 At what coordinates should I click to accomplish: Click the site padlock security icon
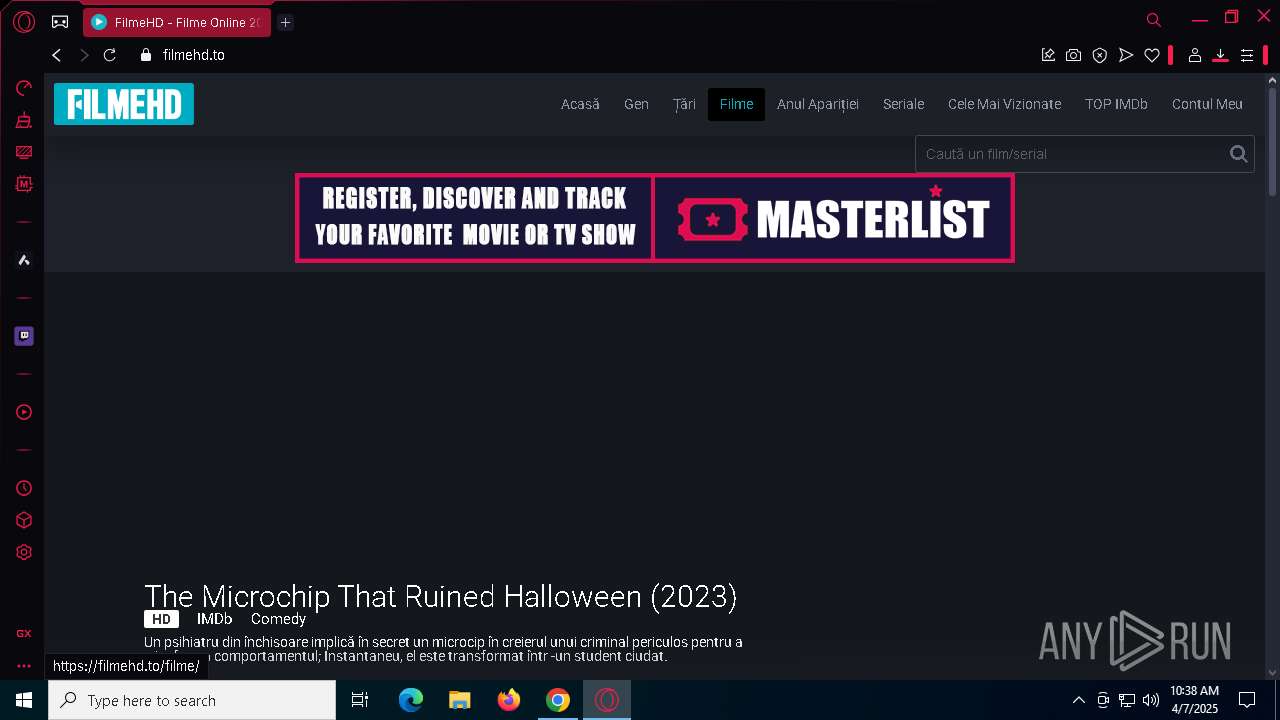146,55
